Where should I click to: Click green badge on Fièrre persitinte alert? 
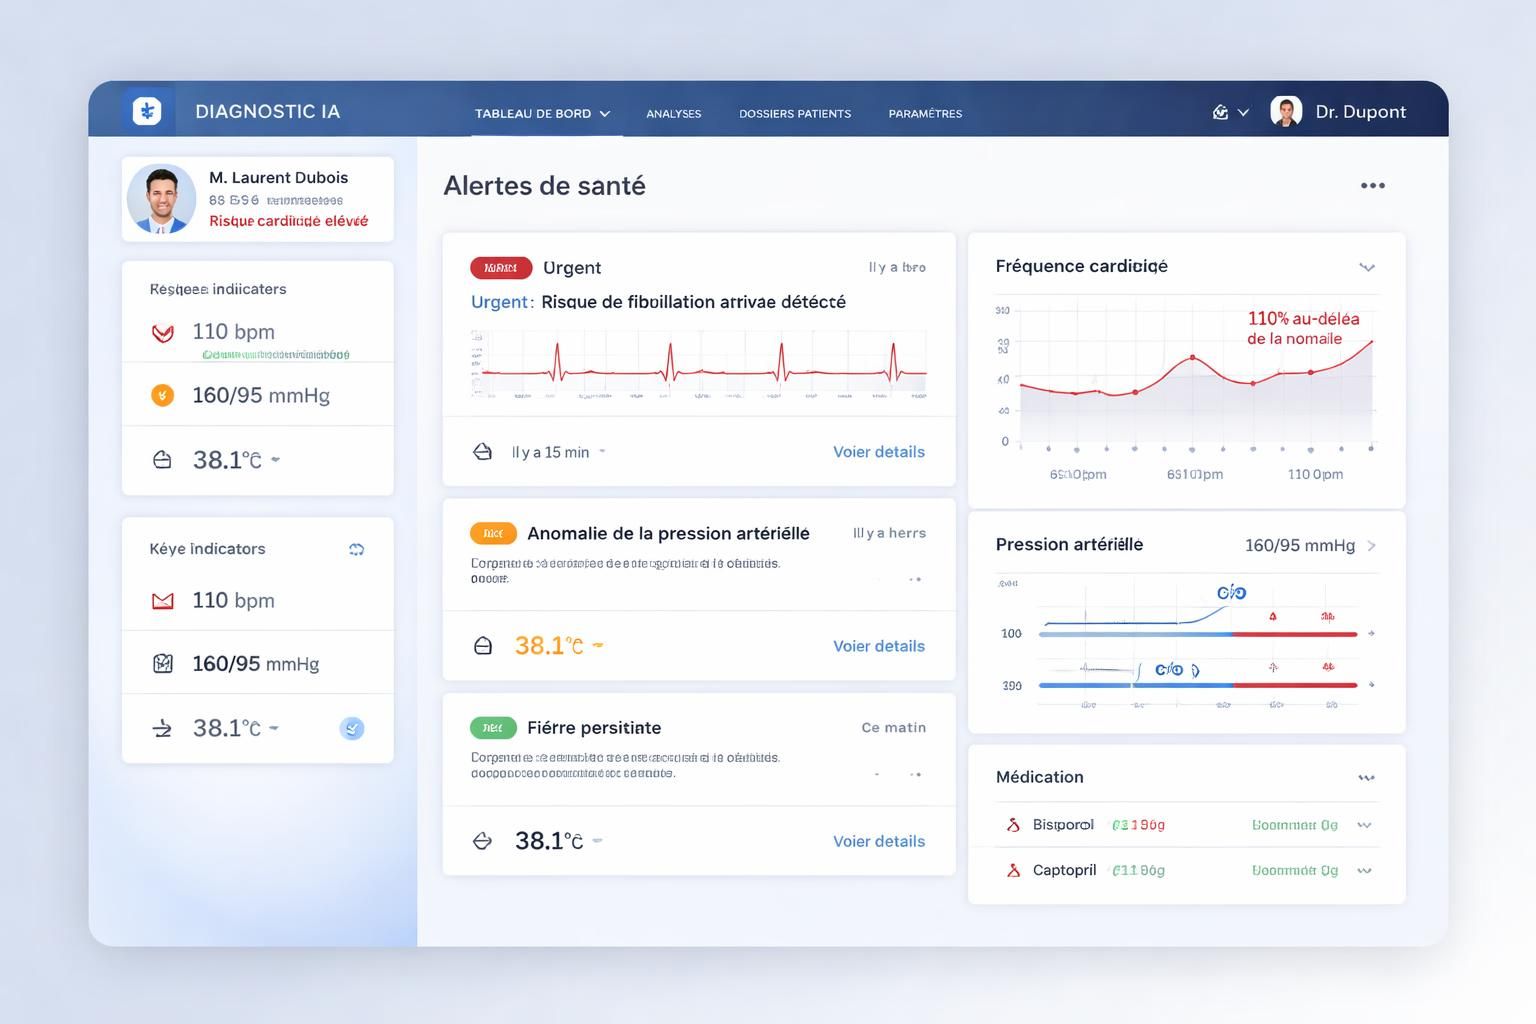tap(493, 727)
